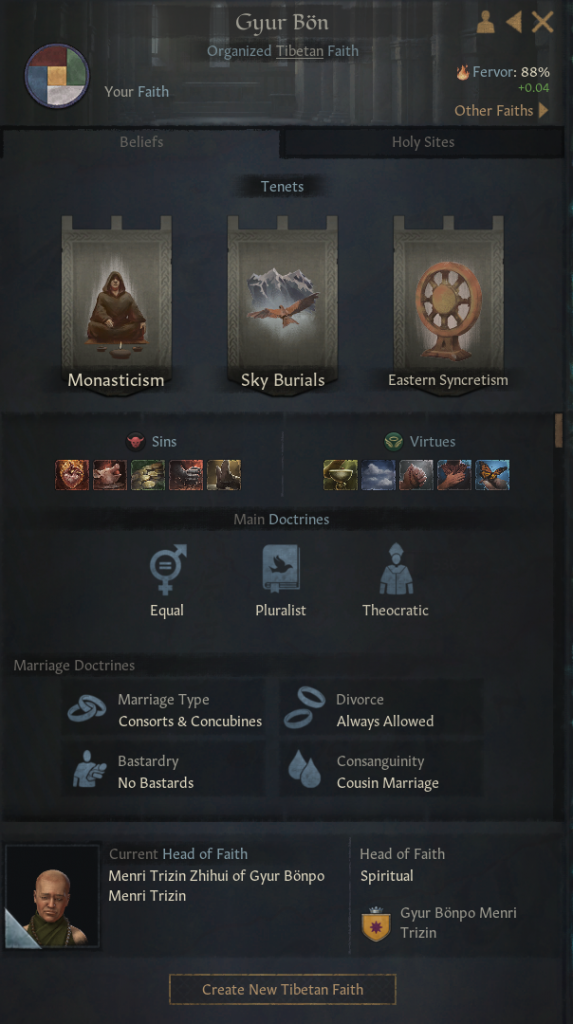Click the Equal gender doctrine icon
The image size is (573, 1024).
(x=167, y=569)
